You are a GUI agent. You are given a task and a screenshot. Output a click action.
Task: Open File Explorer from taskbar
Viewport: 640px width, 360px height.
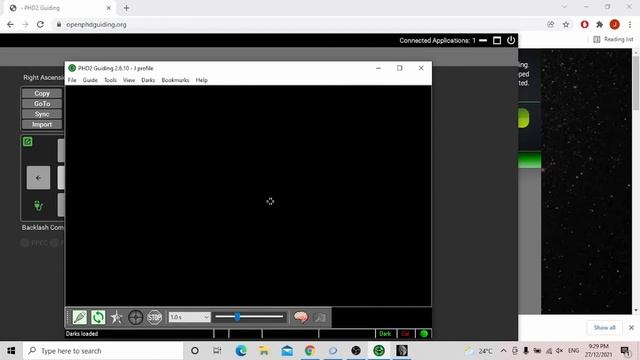click(x=264, y=351)
